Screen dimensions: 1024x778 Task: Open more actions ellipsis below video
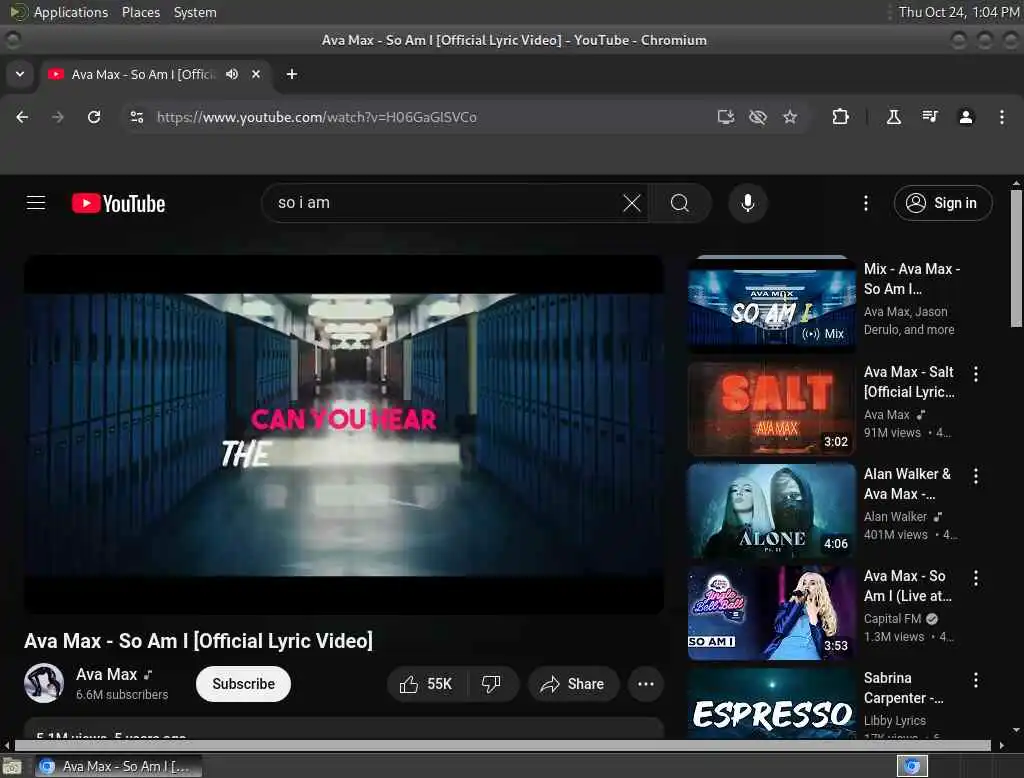click(x=646, y=684)
